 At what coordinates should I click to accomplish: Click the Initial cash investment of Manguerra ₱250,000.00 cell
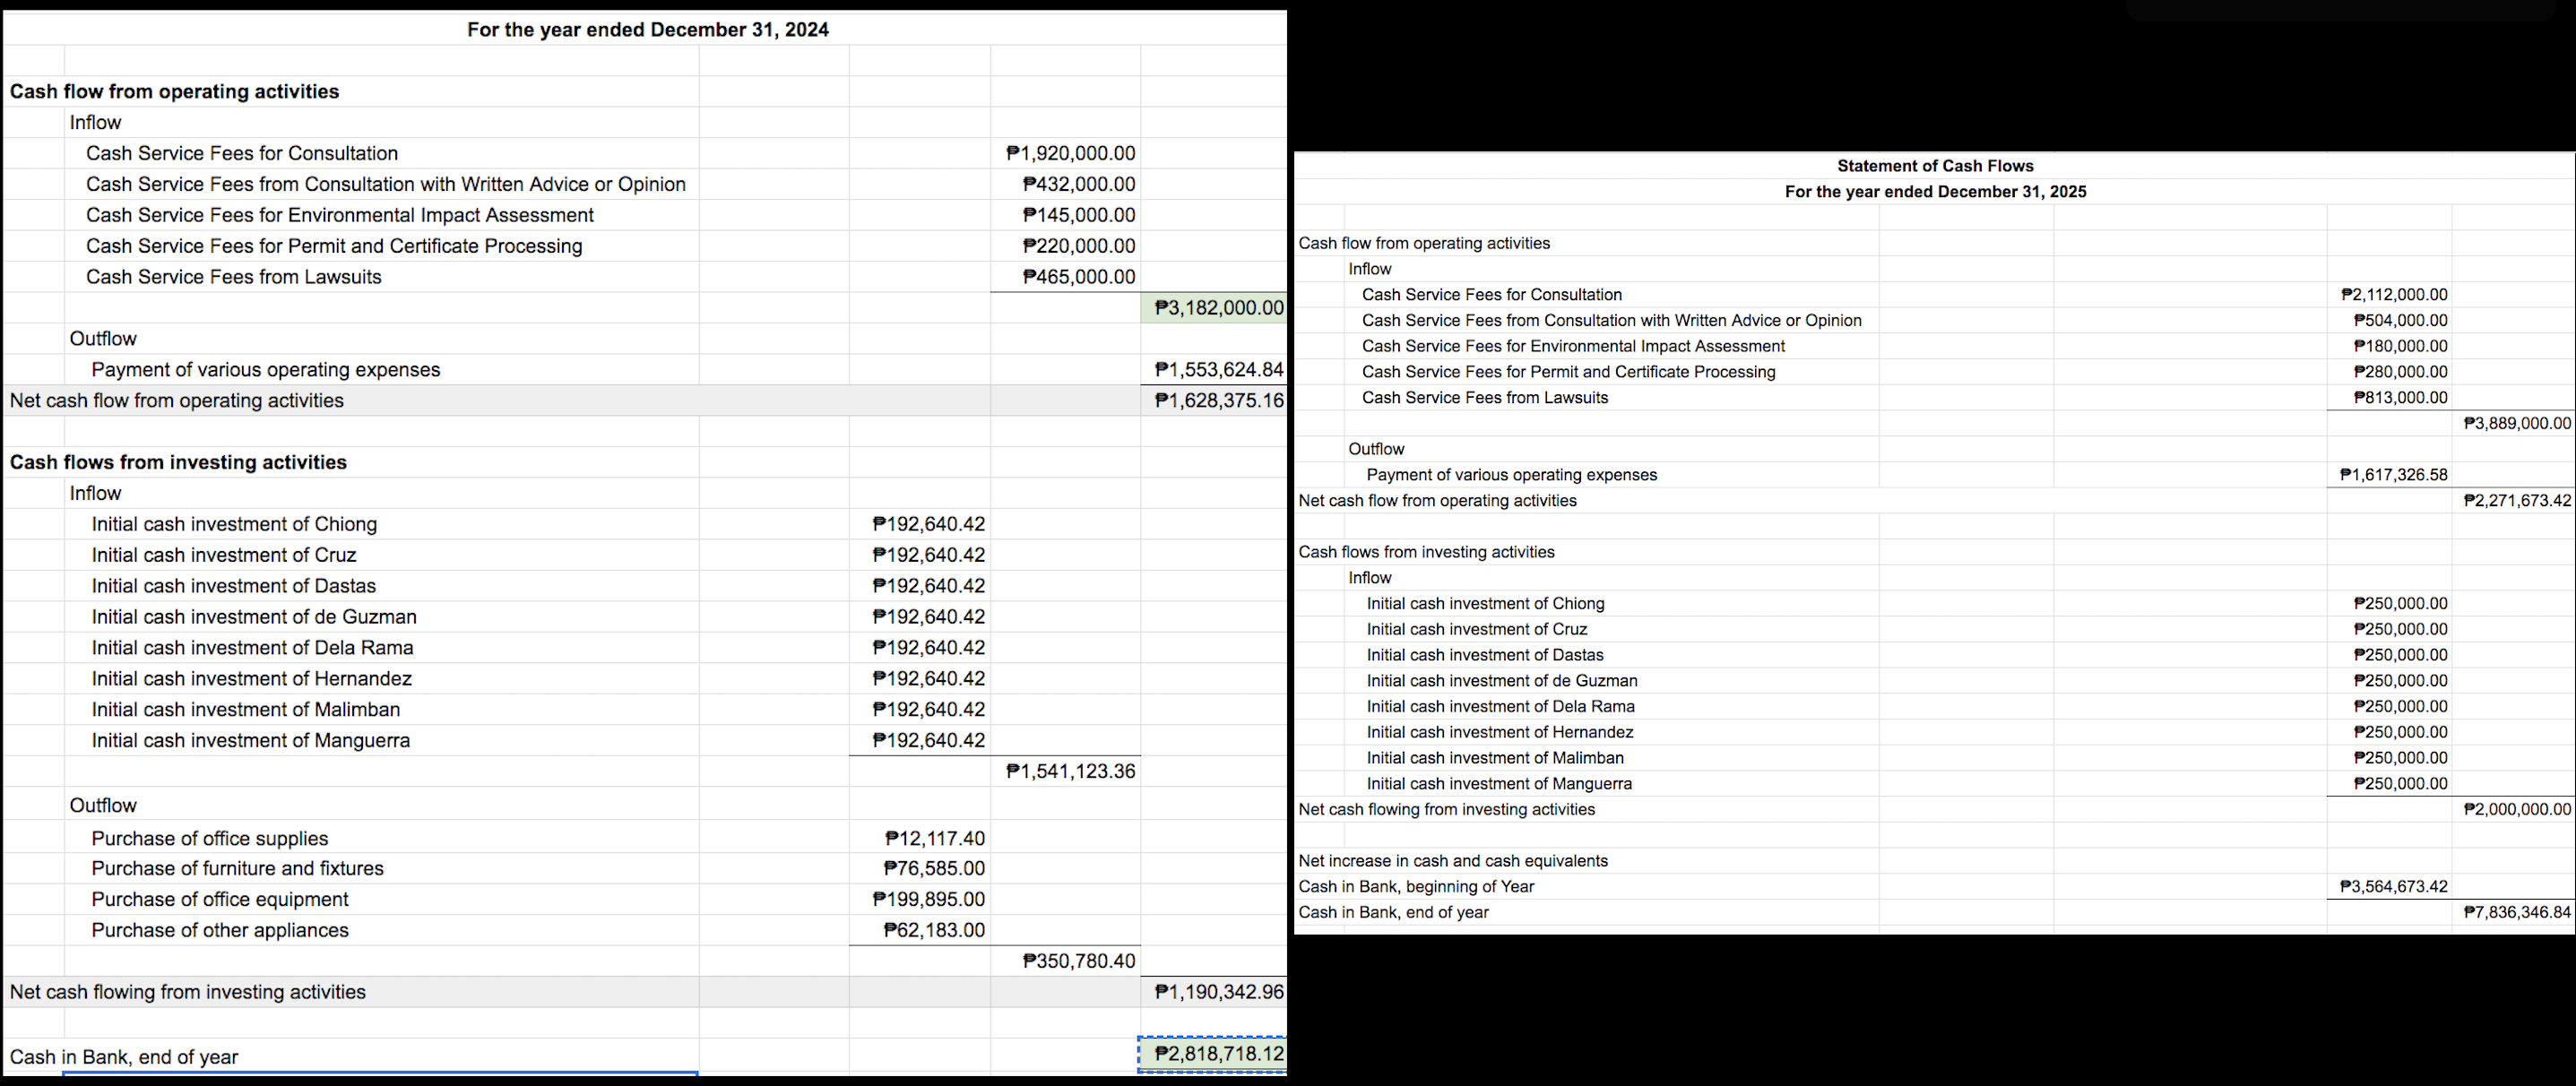2399,783
